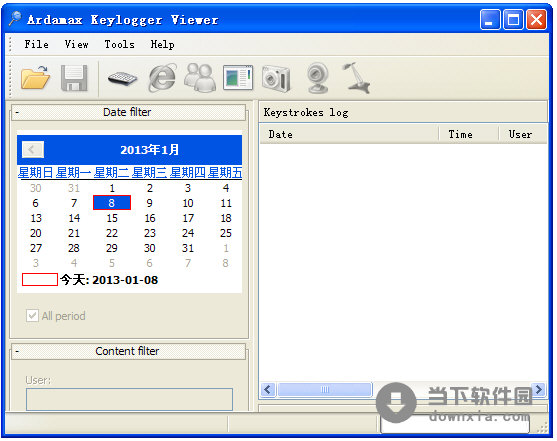Click the User input field
This screenshot has width=557, height=441.
click(129, 399)
